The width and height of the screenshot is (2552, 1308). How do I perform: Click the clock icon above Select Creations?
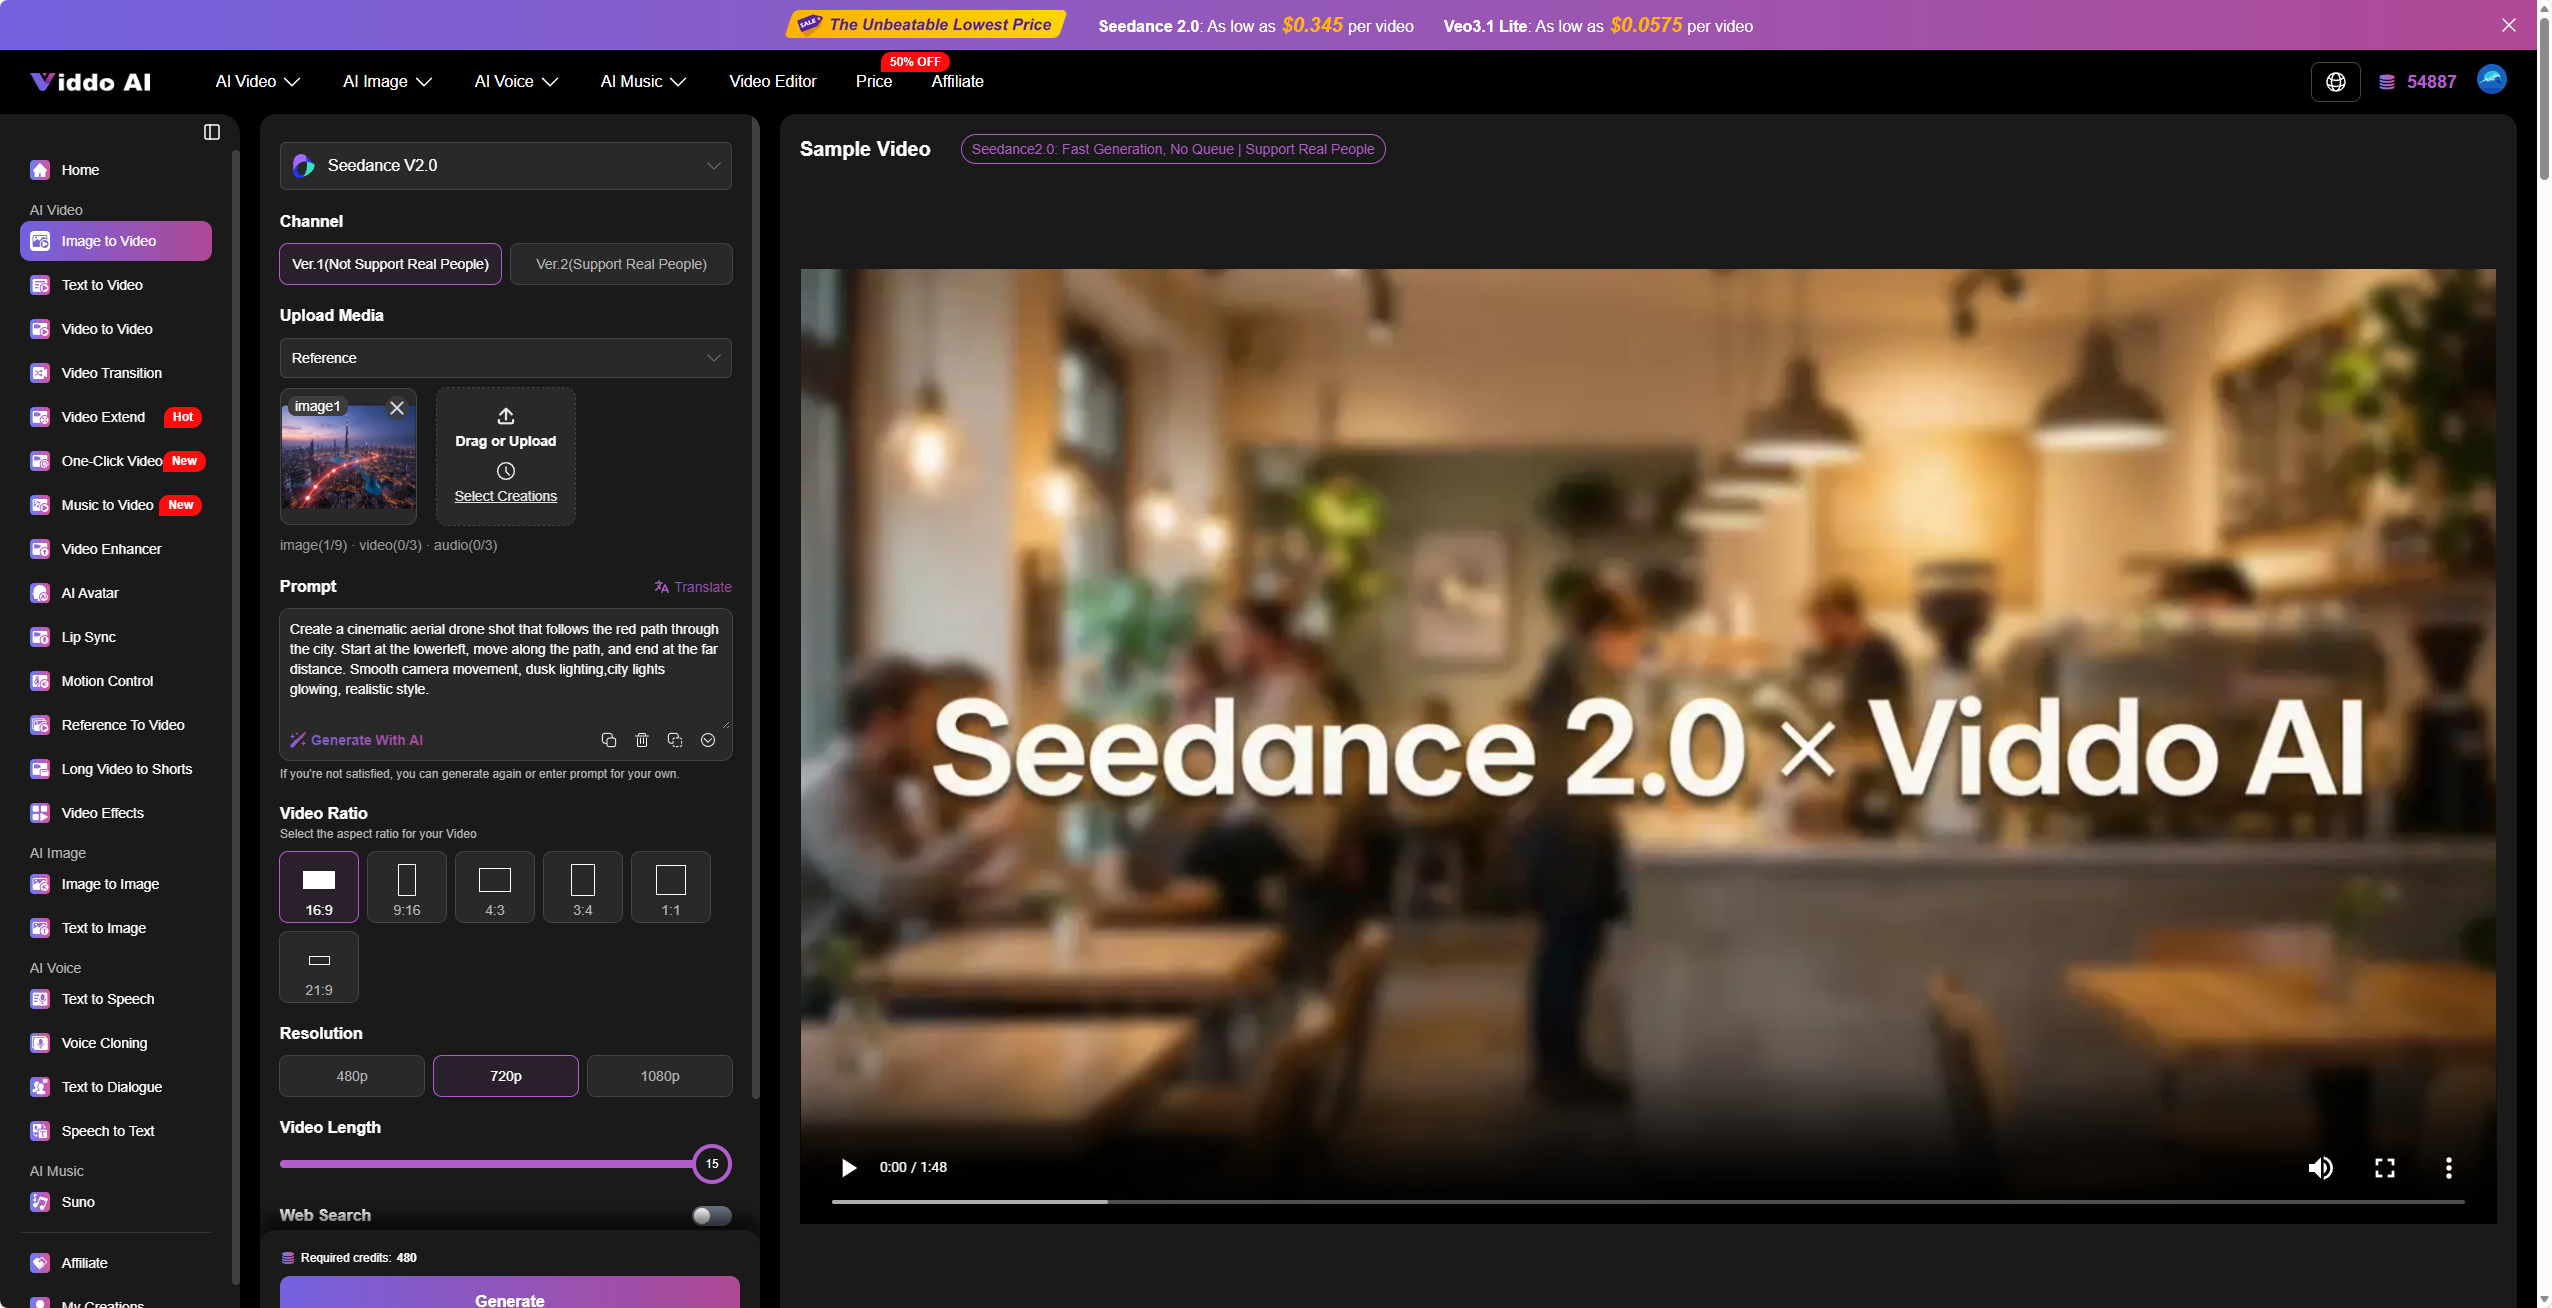(506, 471)
